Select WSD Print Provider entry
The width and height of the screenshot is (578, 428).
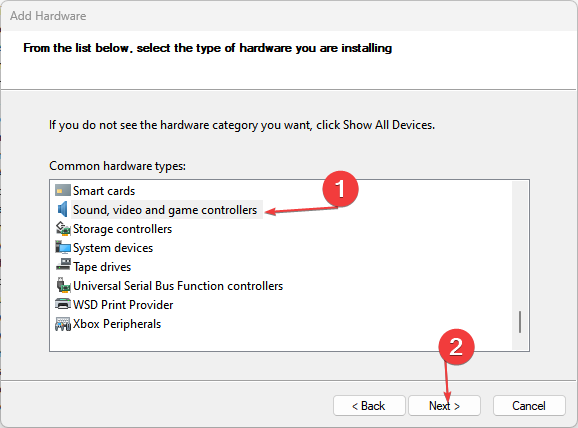pos(123,305)
